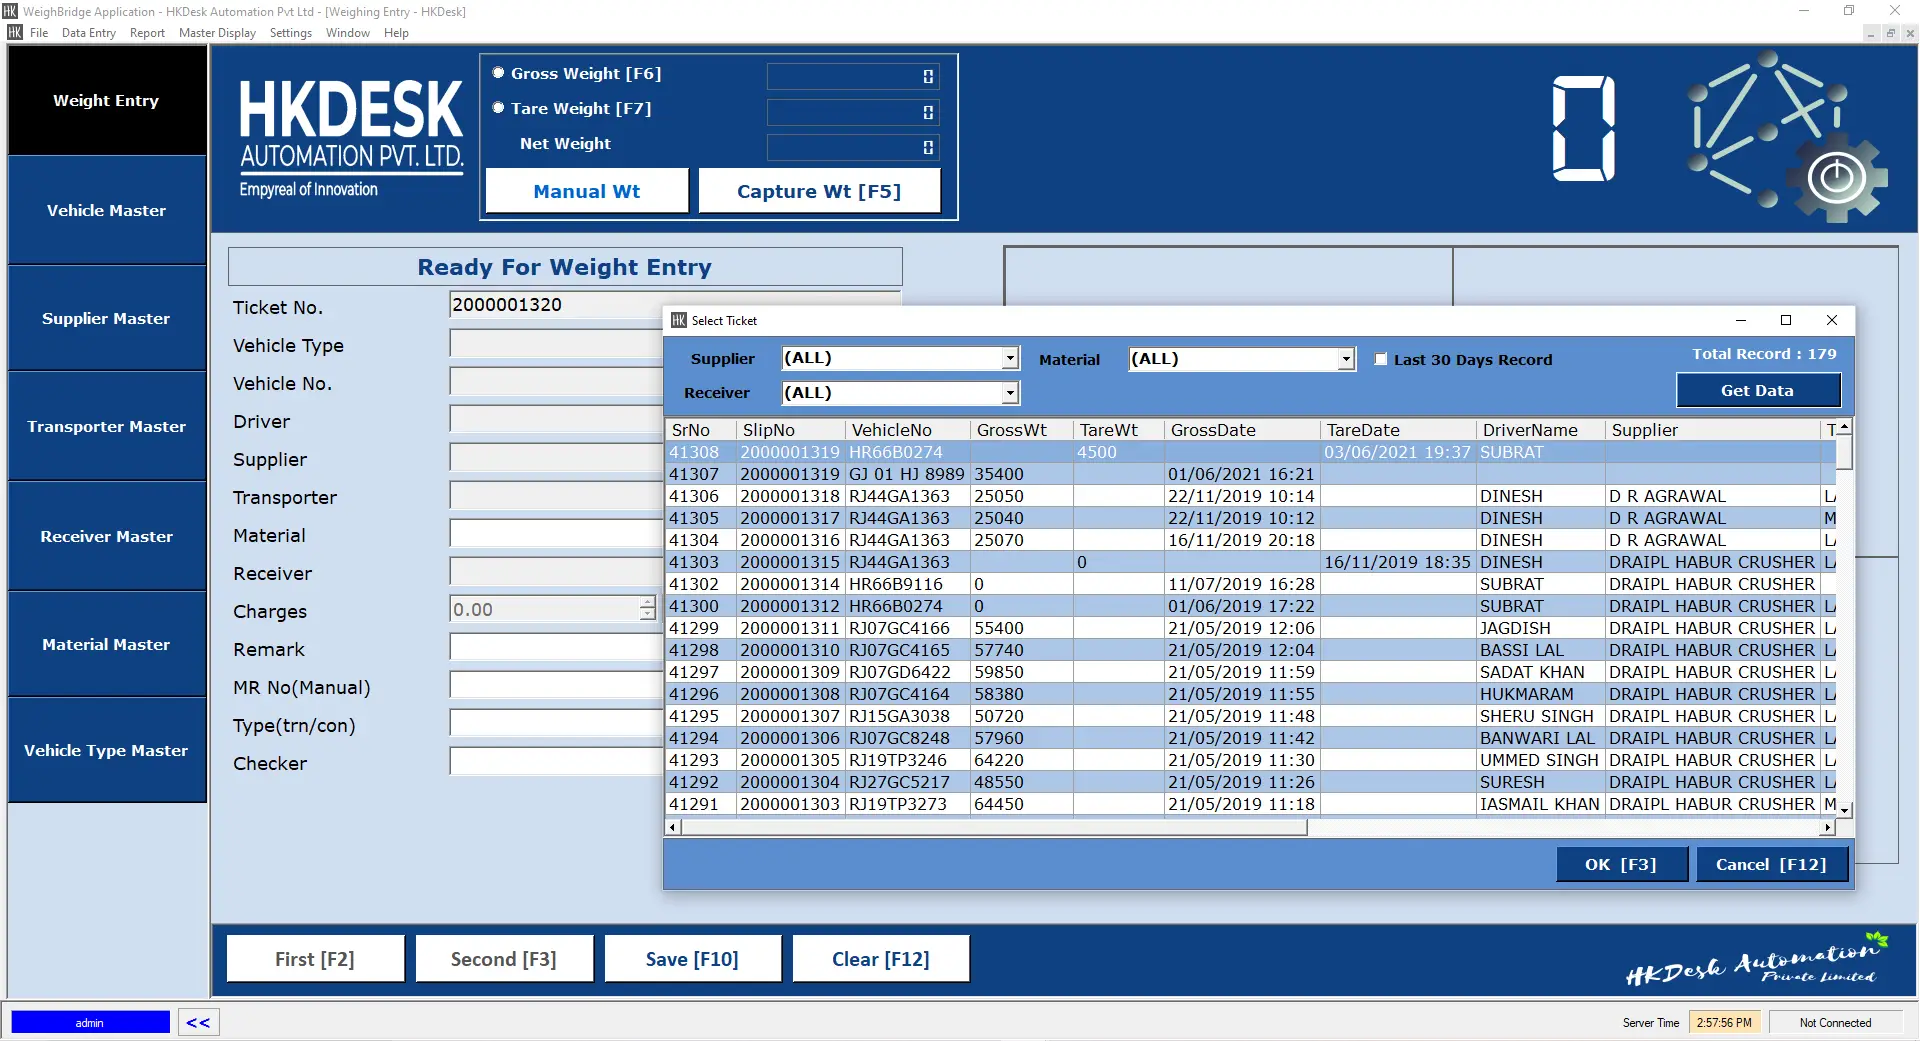Click the Remark input field
1920x1041 pixels.
point(555,649)
